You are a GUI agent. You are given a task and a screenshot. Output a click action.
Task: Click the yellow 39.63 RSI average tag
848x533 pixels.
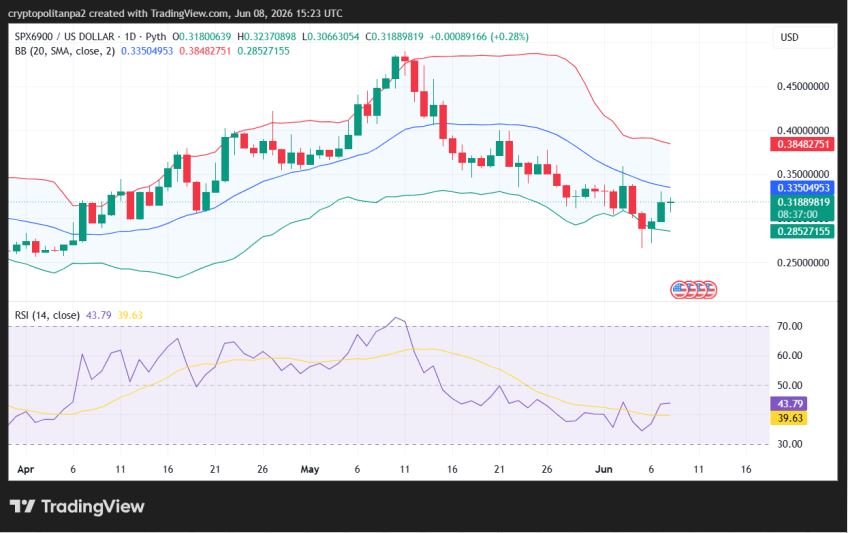click(x=789, y=418)
